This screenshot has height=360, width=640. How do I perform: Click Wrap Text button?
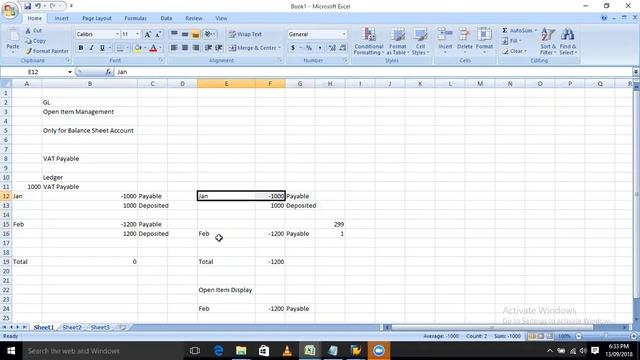(245, 34)
